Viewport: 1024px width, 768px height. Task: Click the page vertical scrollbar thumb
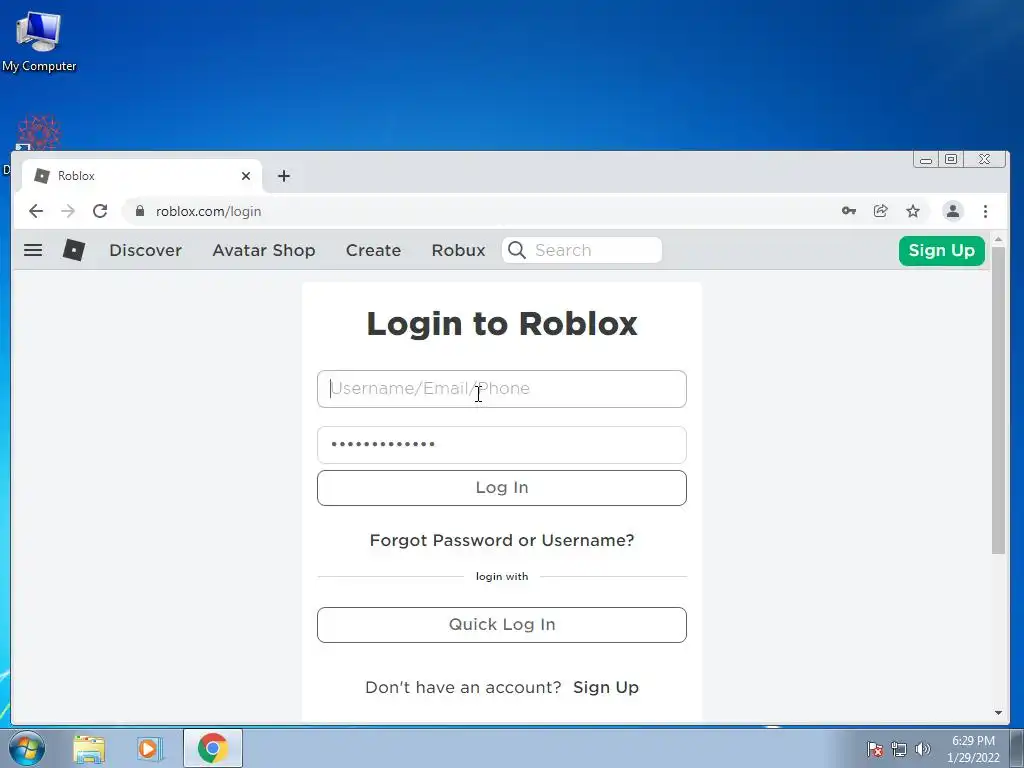[x=998, y=401]
